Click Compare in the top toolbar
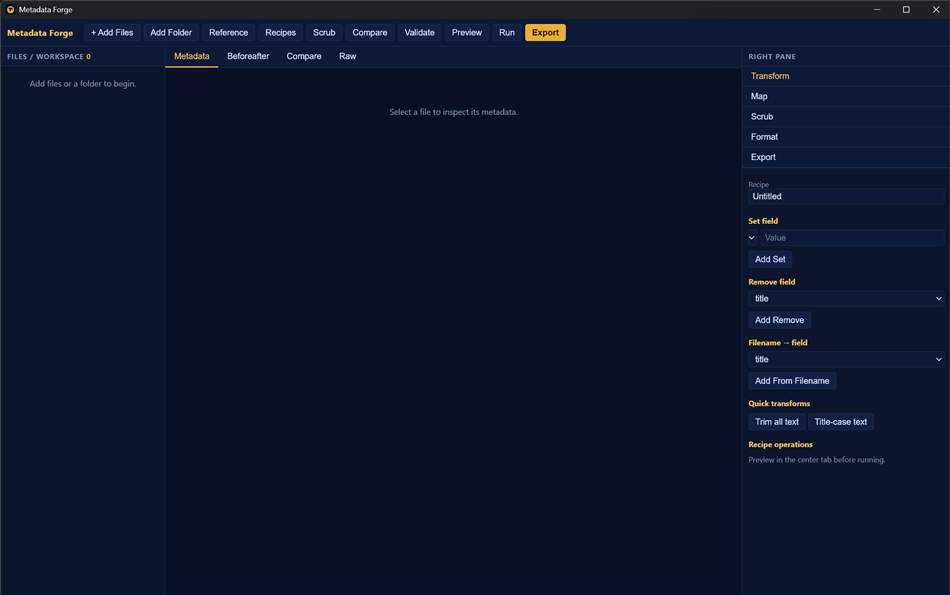 coord(370,33)
